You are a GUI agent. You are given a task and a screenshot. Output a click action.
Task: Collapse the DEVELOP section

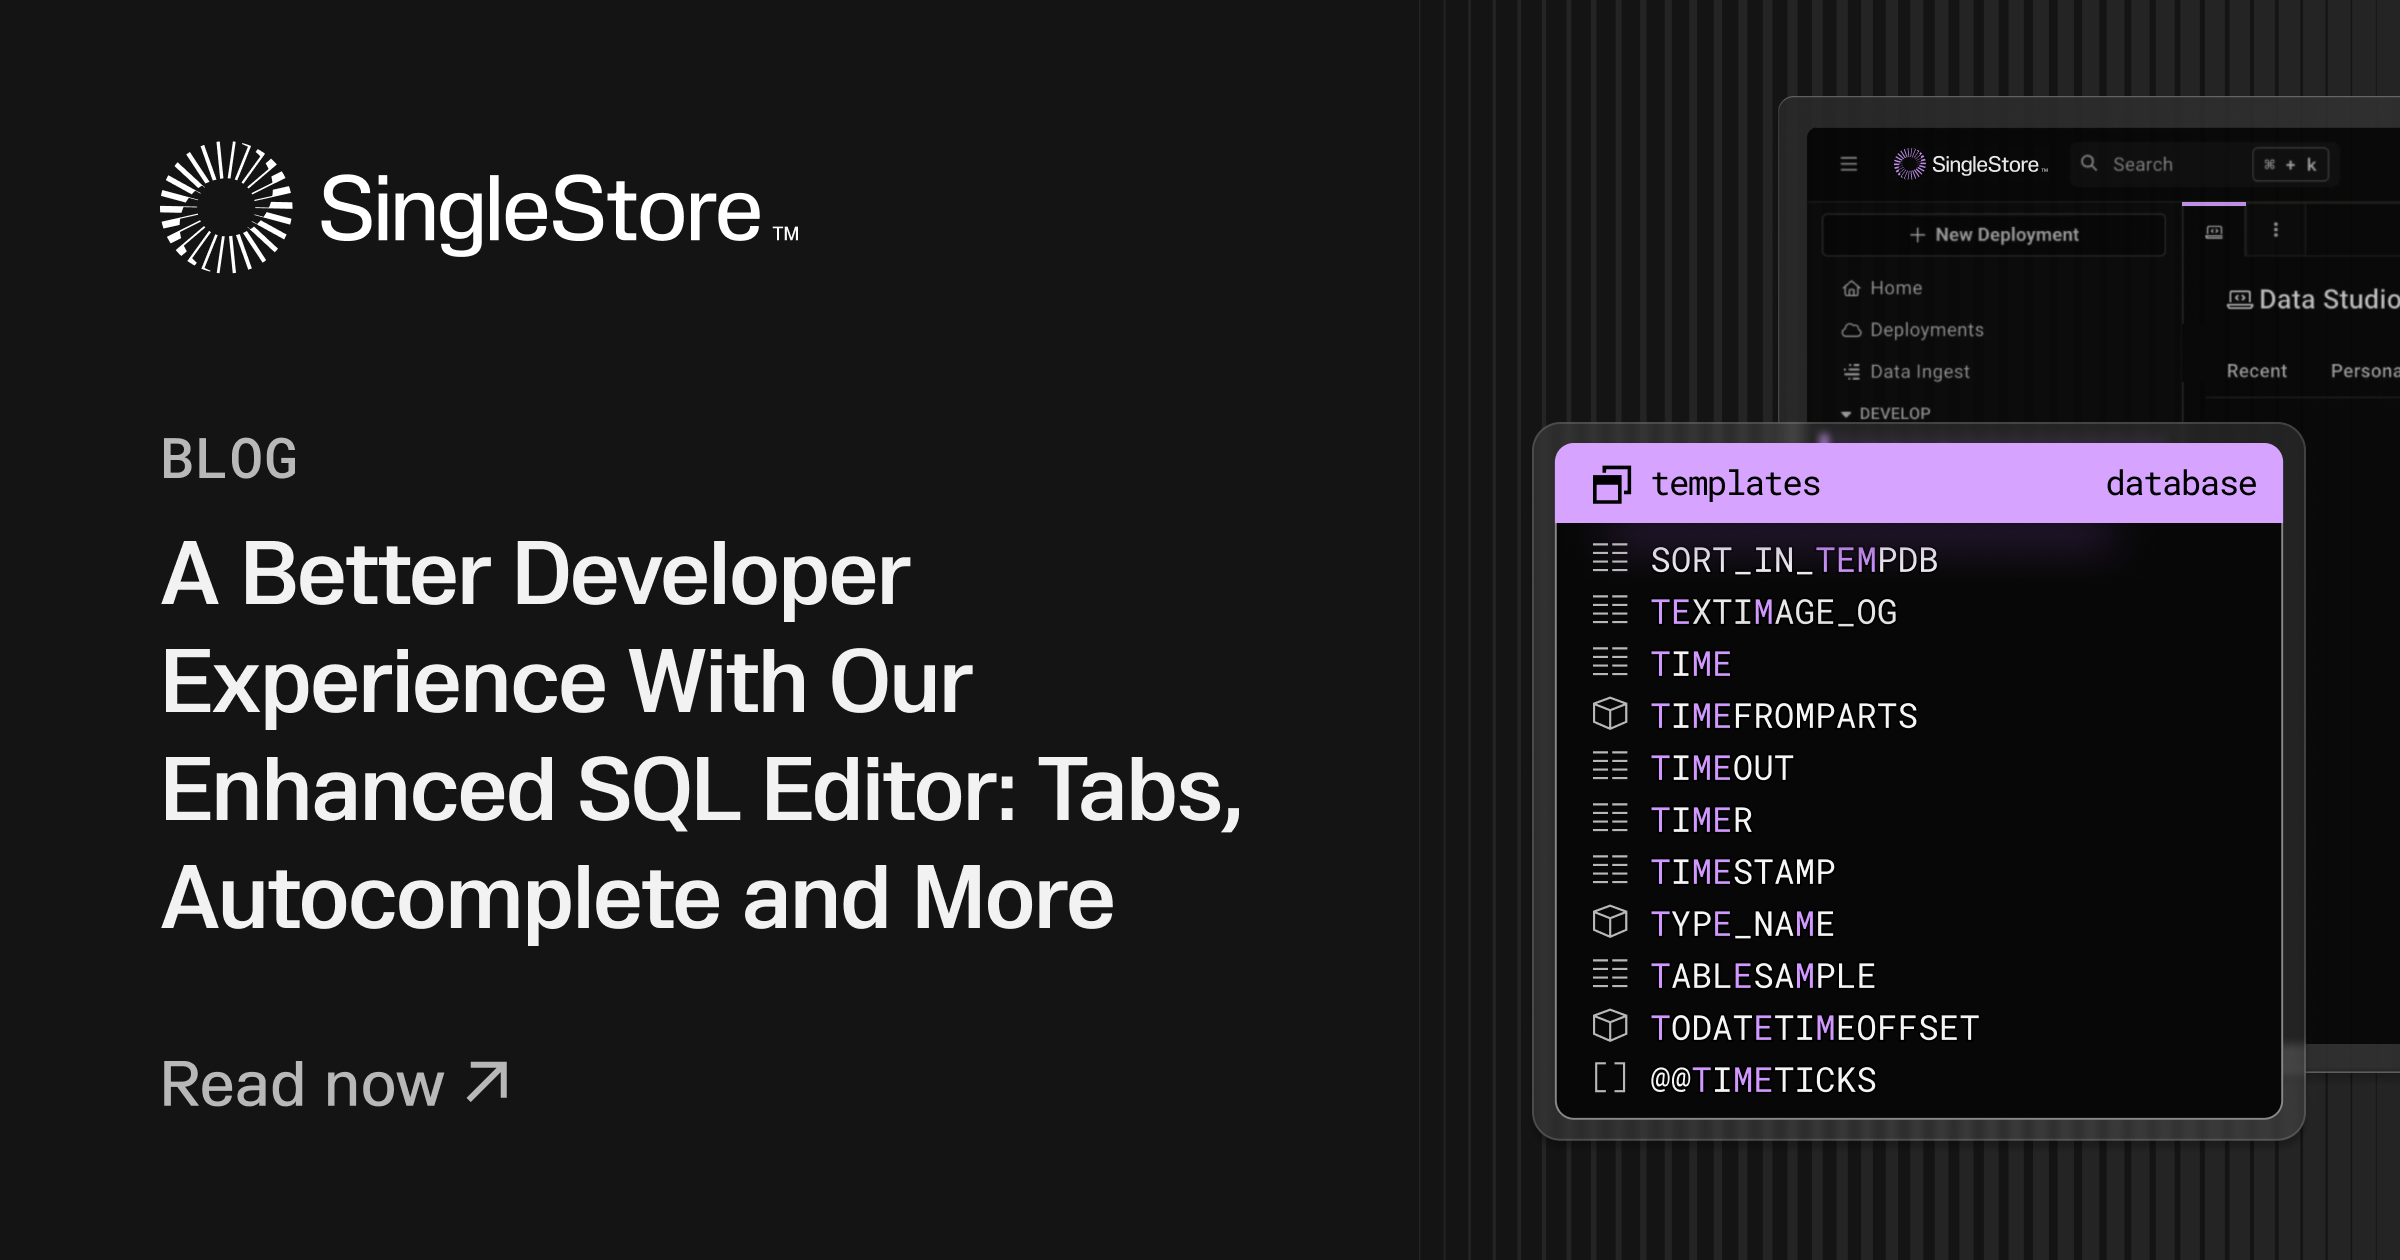point(1886,413)
